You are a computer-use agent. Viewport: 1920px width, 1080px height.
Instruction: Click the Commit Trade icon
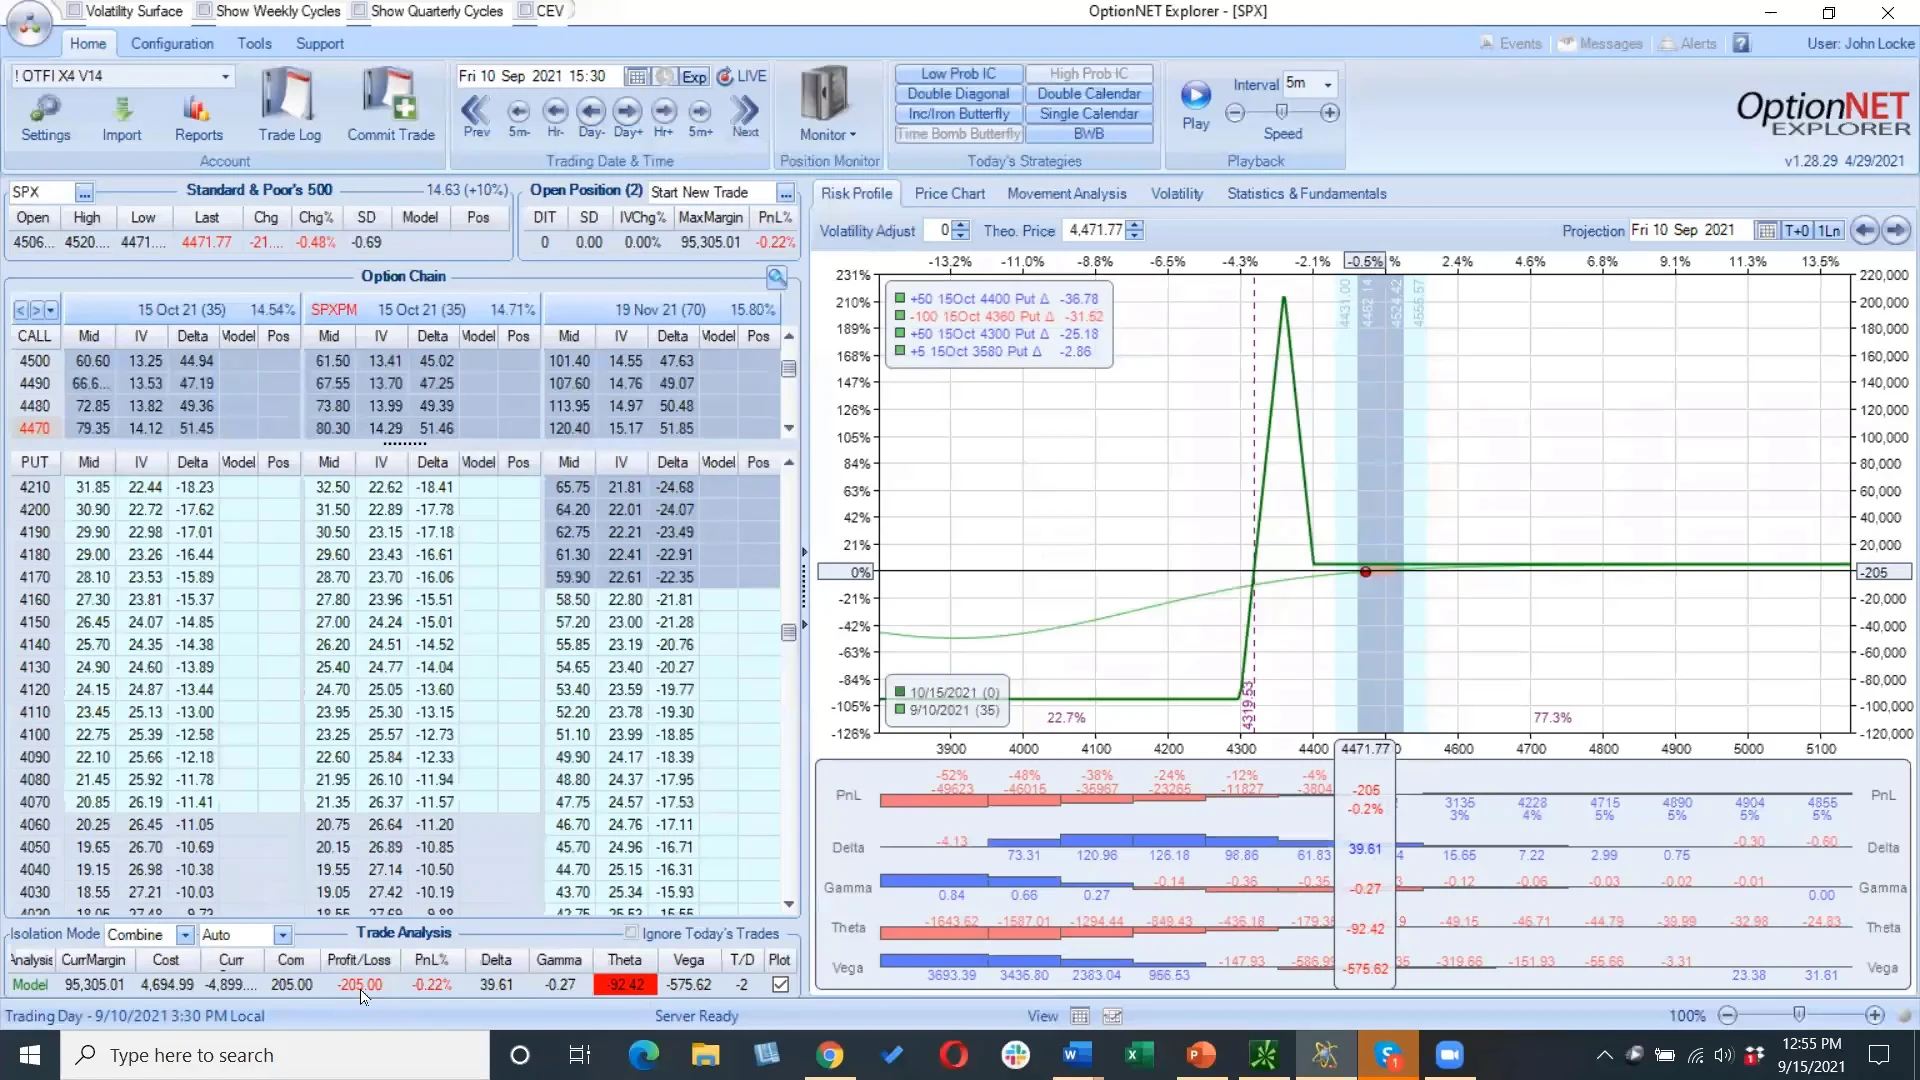pyautogui.click(x=391, y=105)
